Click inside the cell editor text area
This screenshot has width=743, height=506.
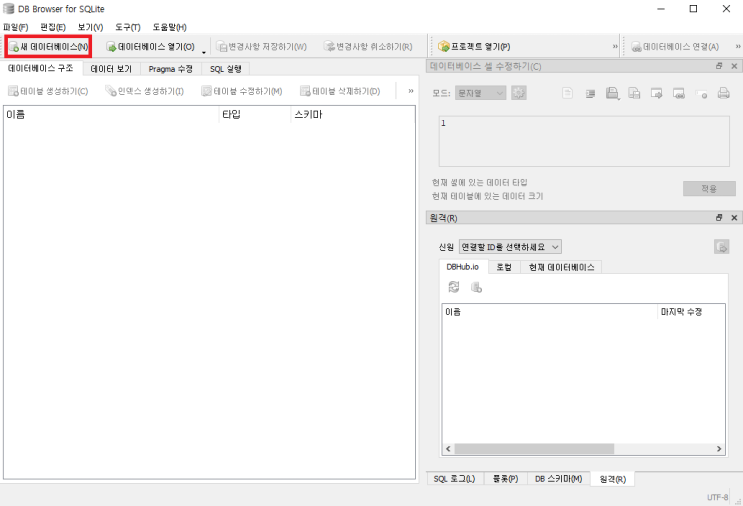584,141
